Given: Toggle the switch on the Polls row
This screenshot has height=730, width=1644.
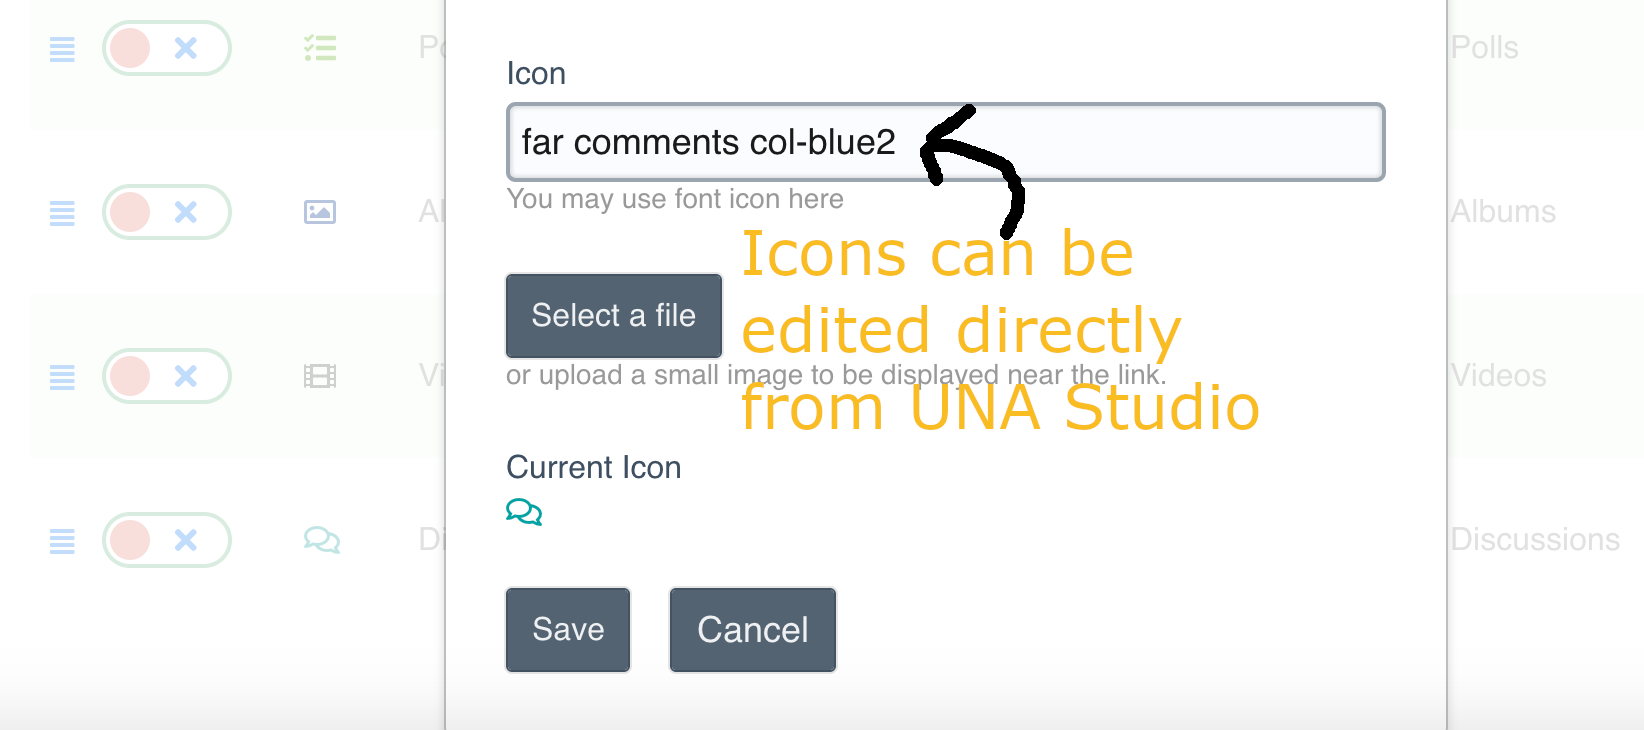Looking at the screenshot, I should 167,48.
